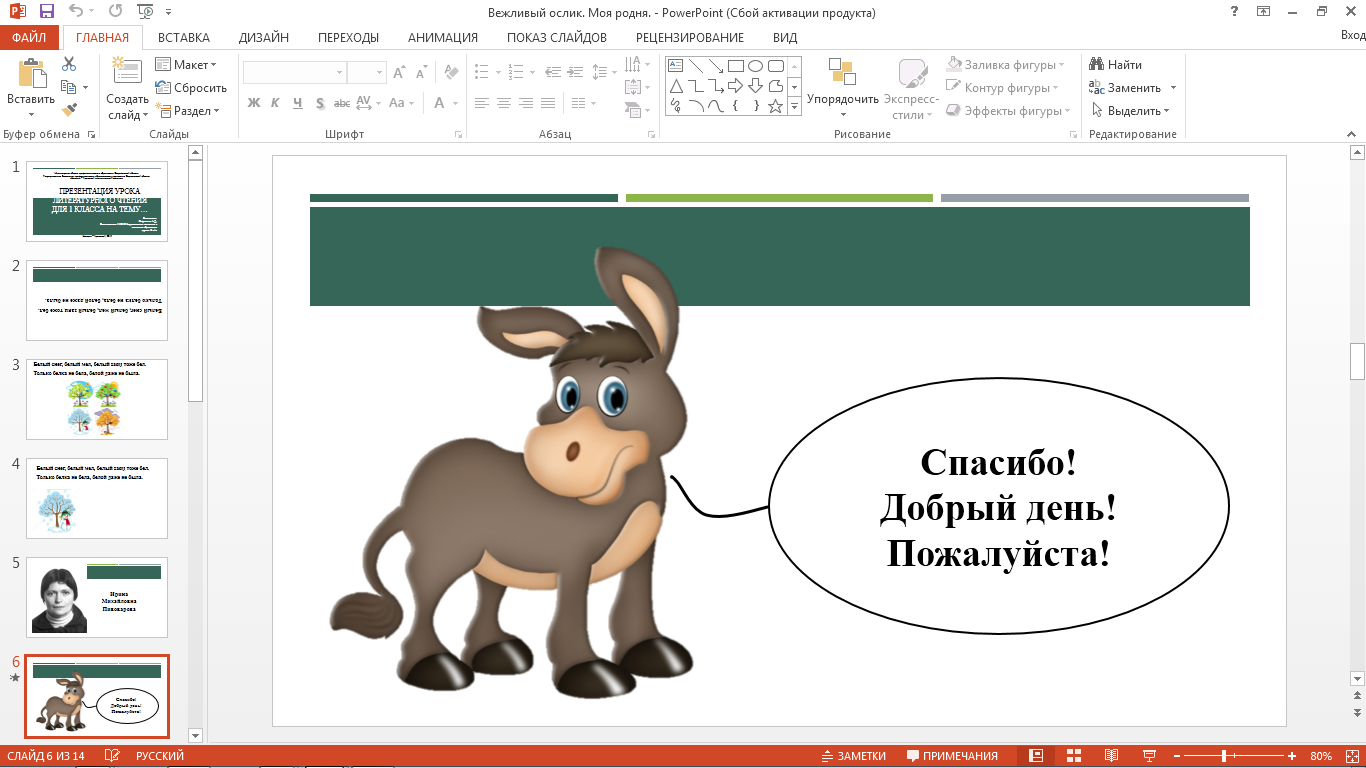
Task: Click the Сбросить reset button
Action: coord(191,88)
